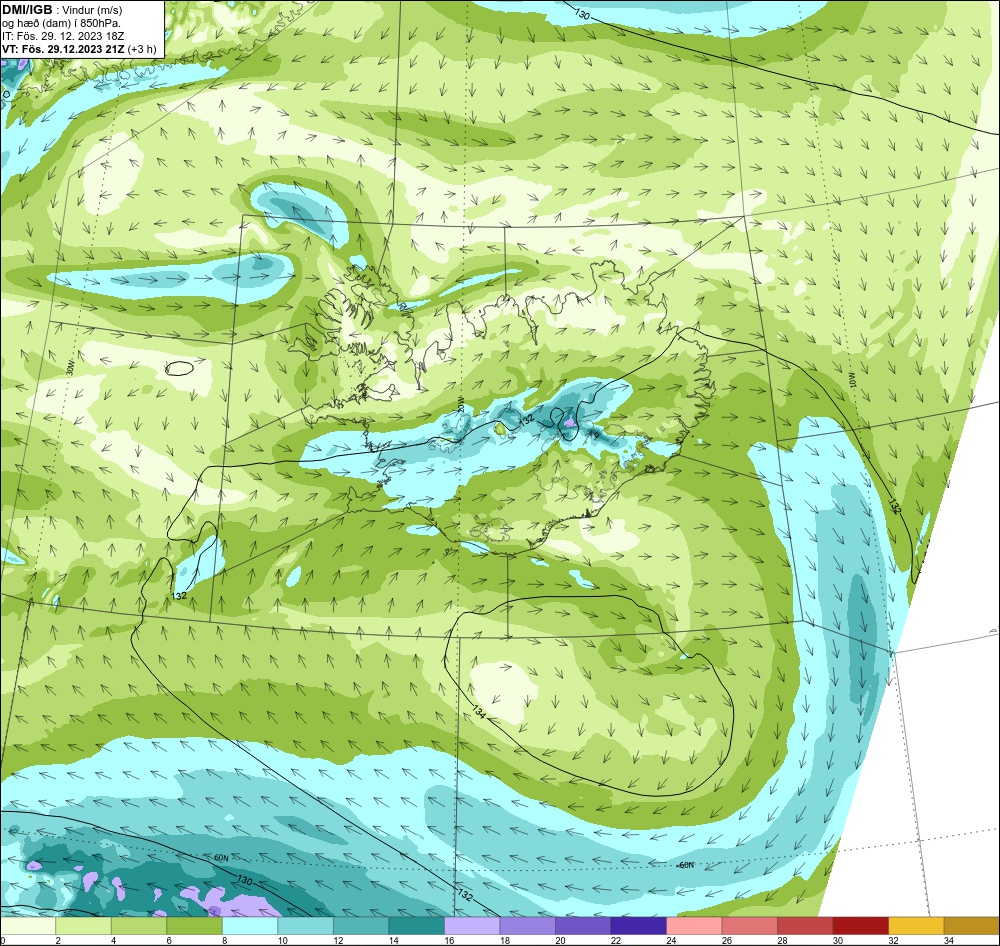The height and width of the screenshot is (946, 1000).
Task: Select the "Vindur (m/s)" header text
Action: tap(92, 11)
